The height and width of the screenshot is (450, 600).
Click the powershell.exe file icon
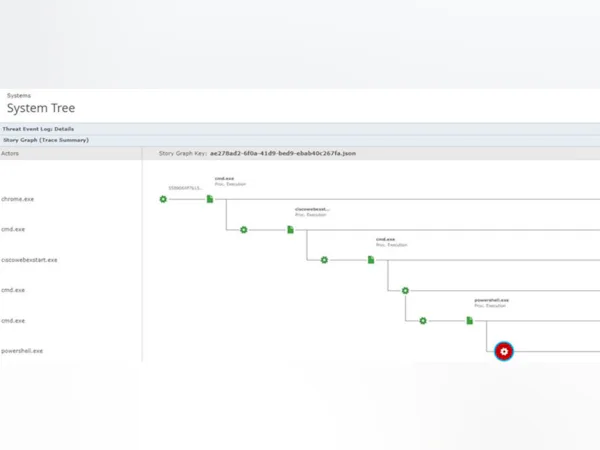point(470,321)
